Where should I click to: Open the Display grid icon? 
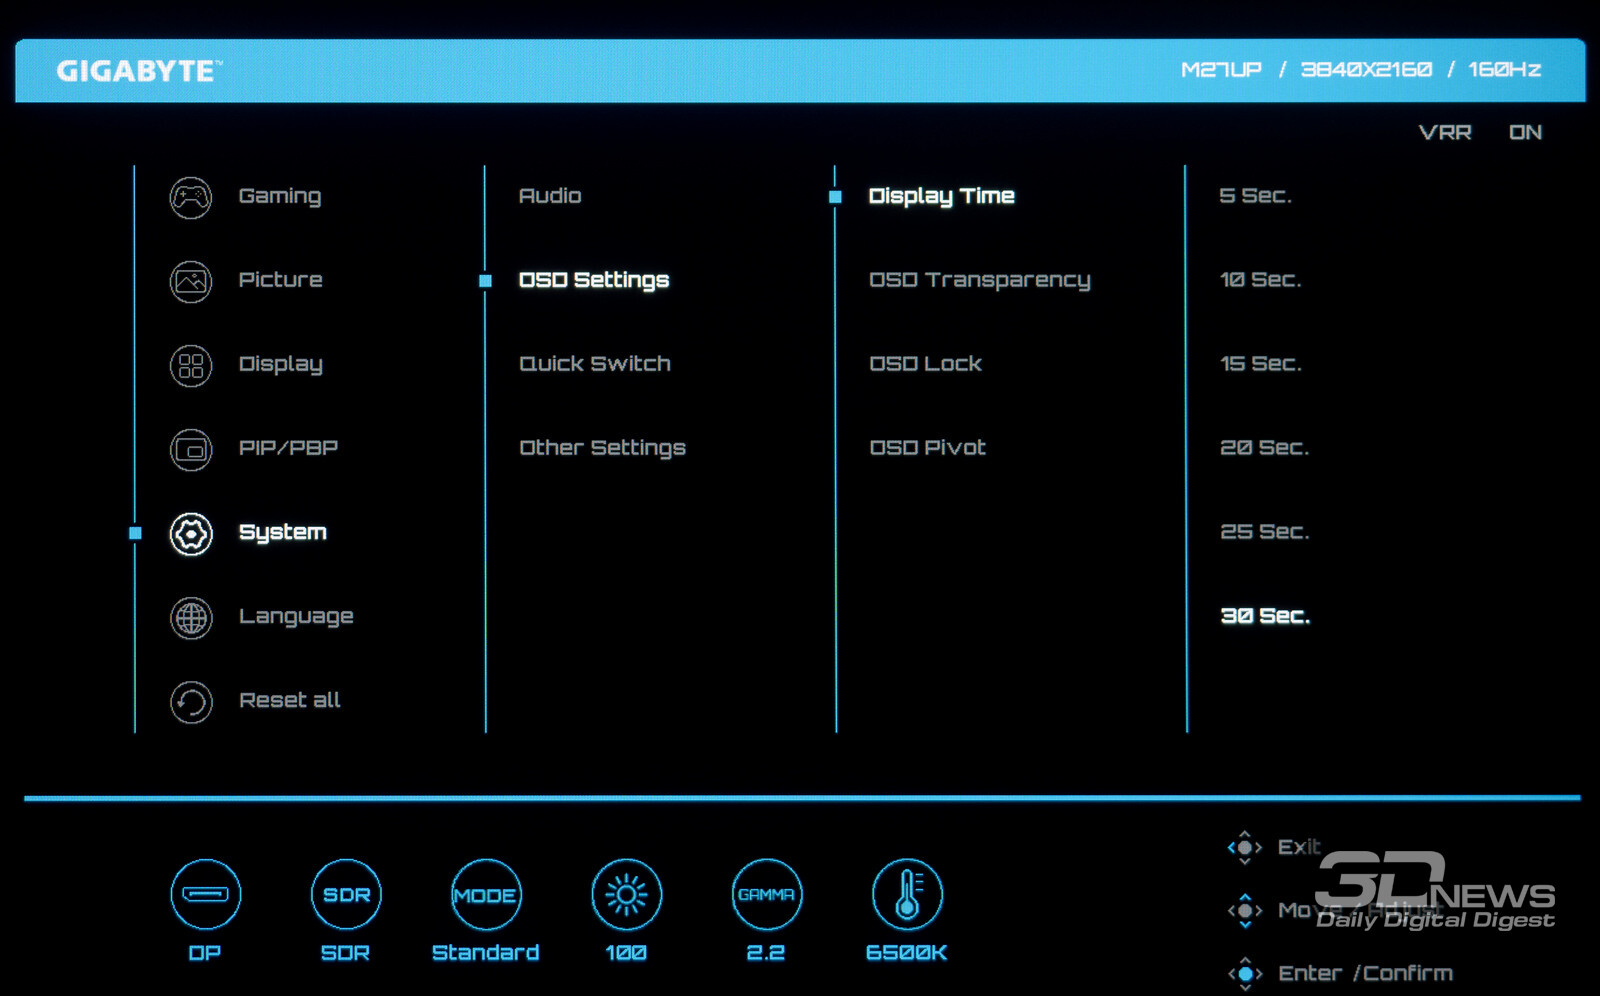tap(190, 365)
